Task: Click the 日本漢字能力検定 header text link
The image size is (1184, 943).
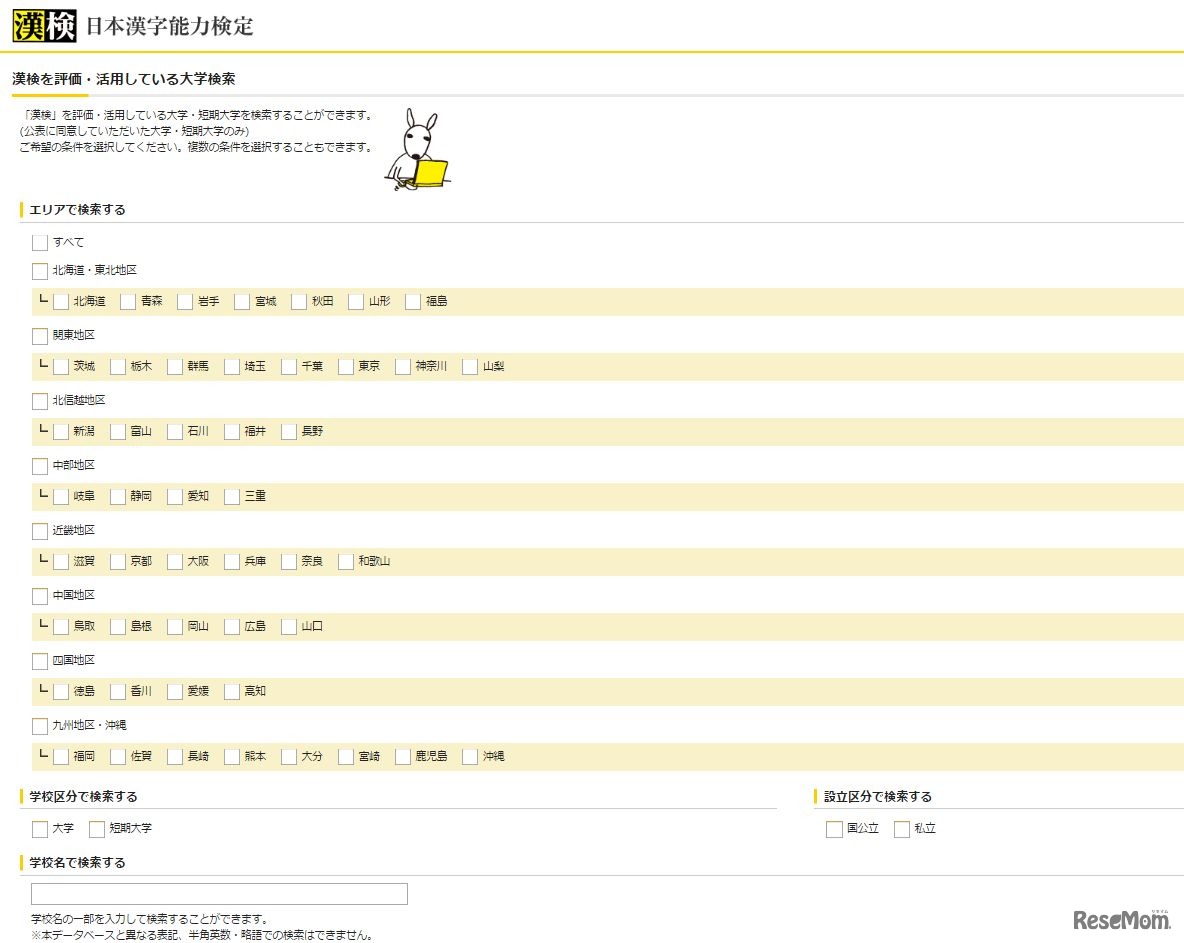Action: (x=172, y=27)
